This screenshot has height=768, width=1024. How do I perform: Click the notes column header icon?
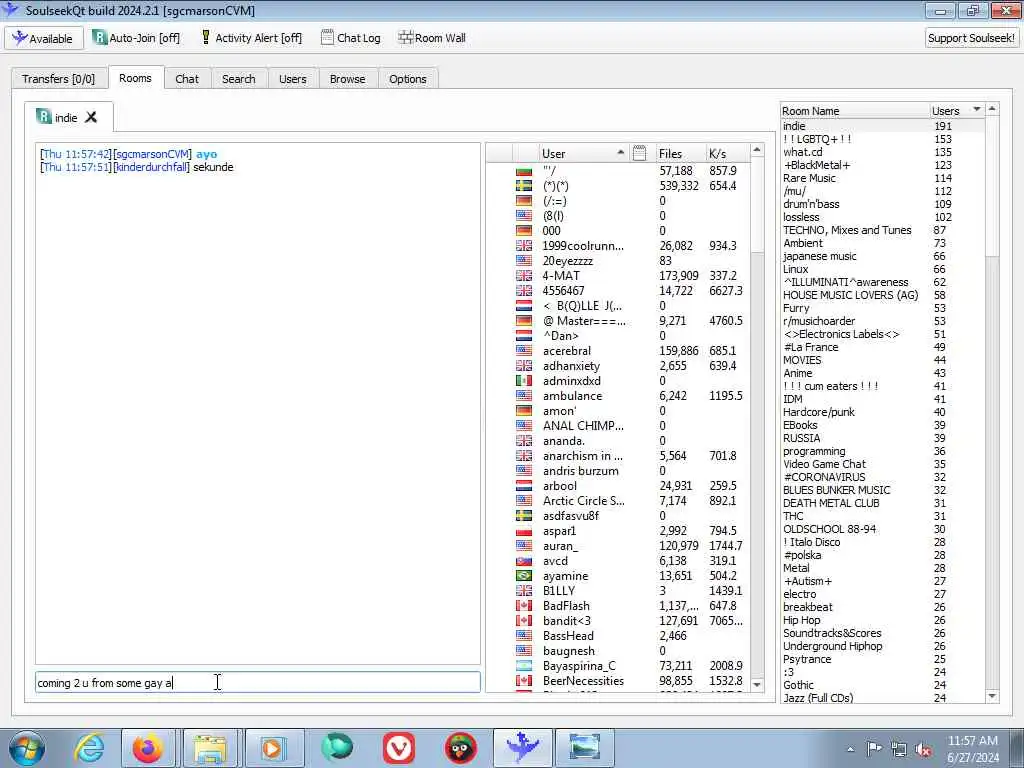640,153
